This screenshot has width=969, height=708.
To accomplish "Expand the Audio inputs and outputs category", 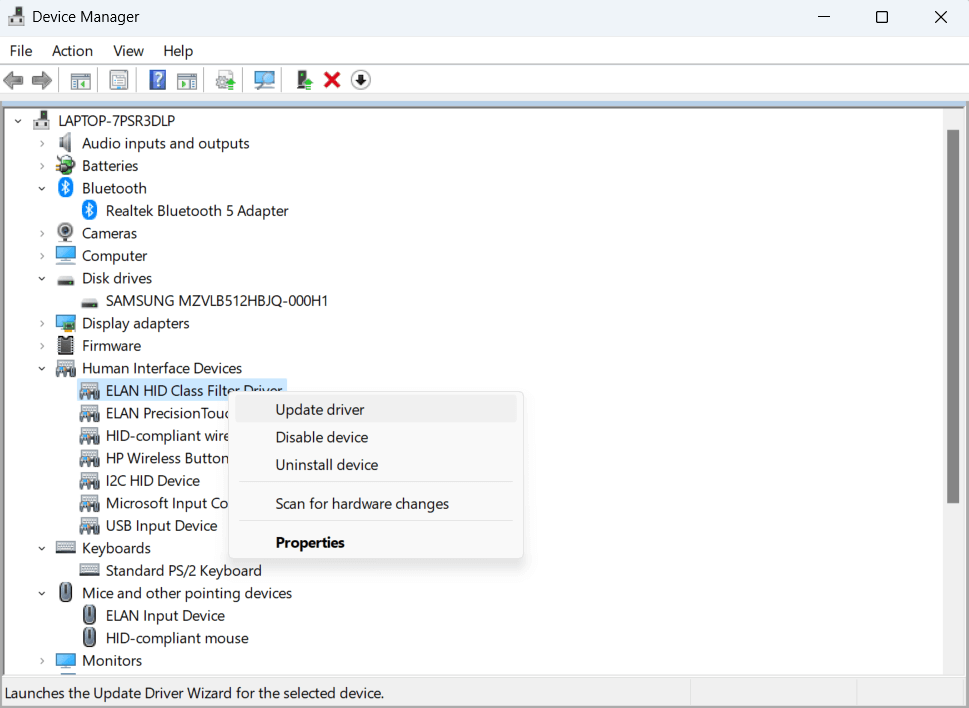I will pyautogui.click(x=42, y=143).
